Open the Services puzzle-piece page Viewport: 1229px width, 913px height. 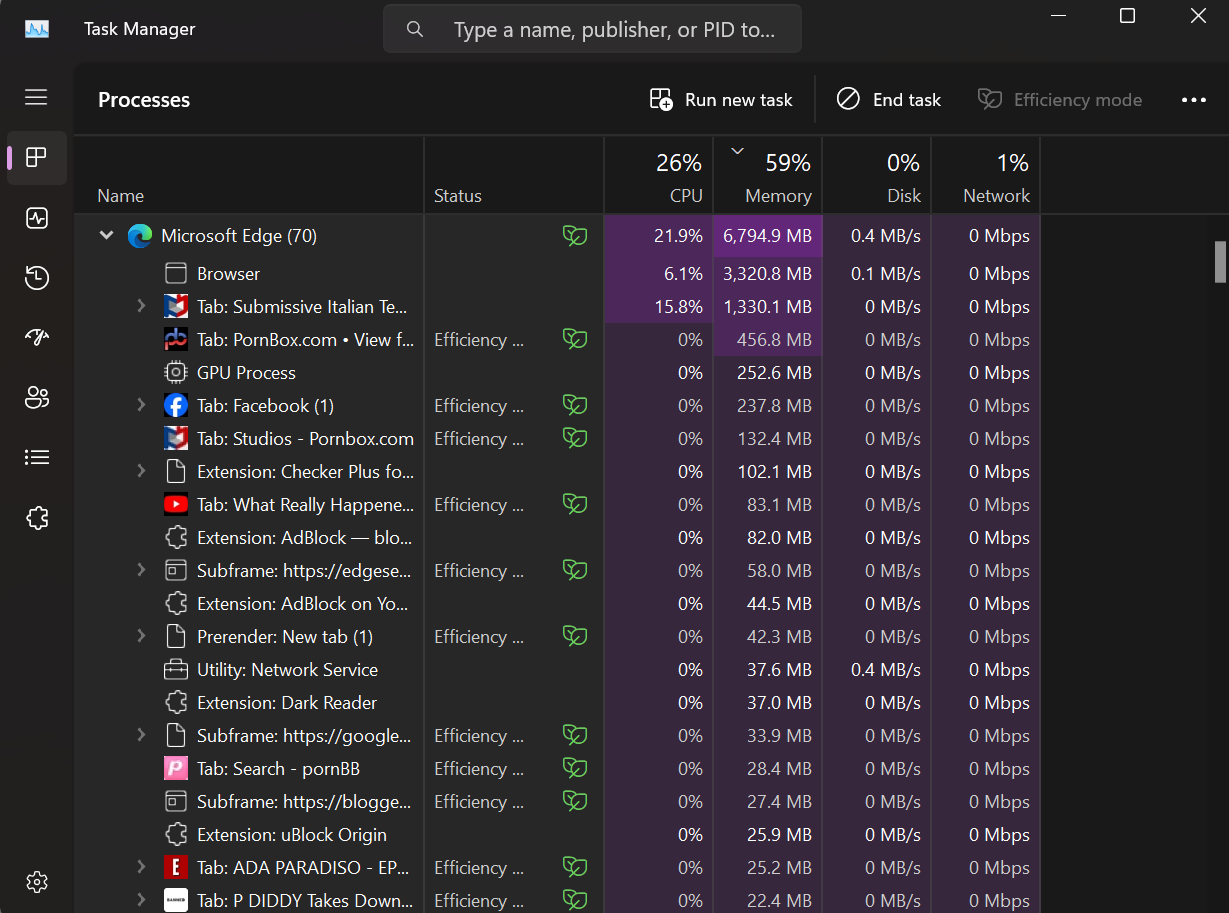[x=37, y=518]
